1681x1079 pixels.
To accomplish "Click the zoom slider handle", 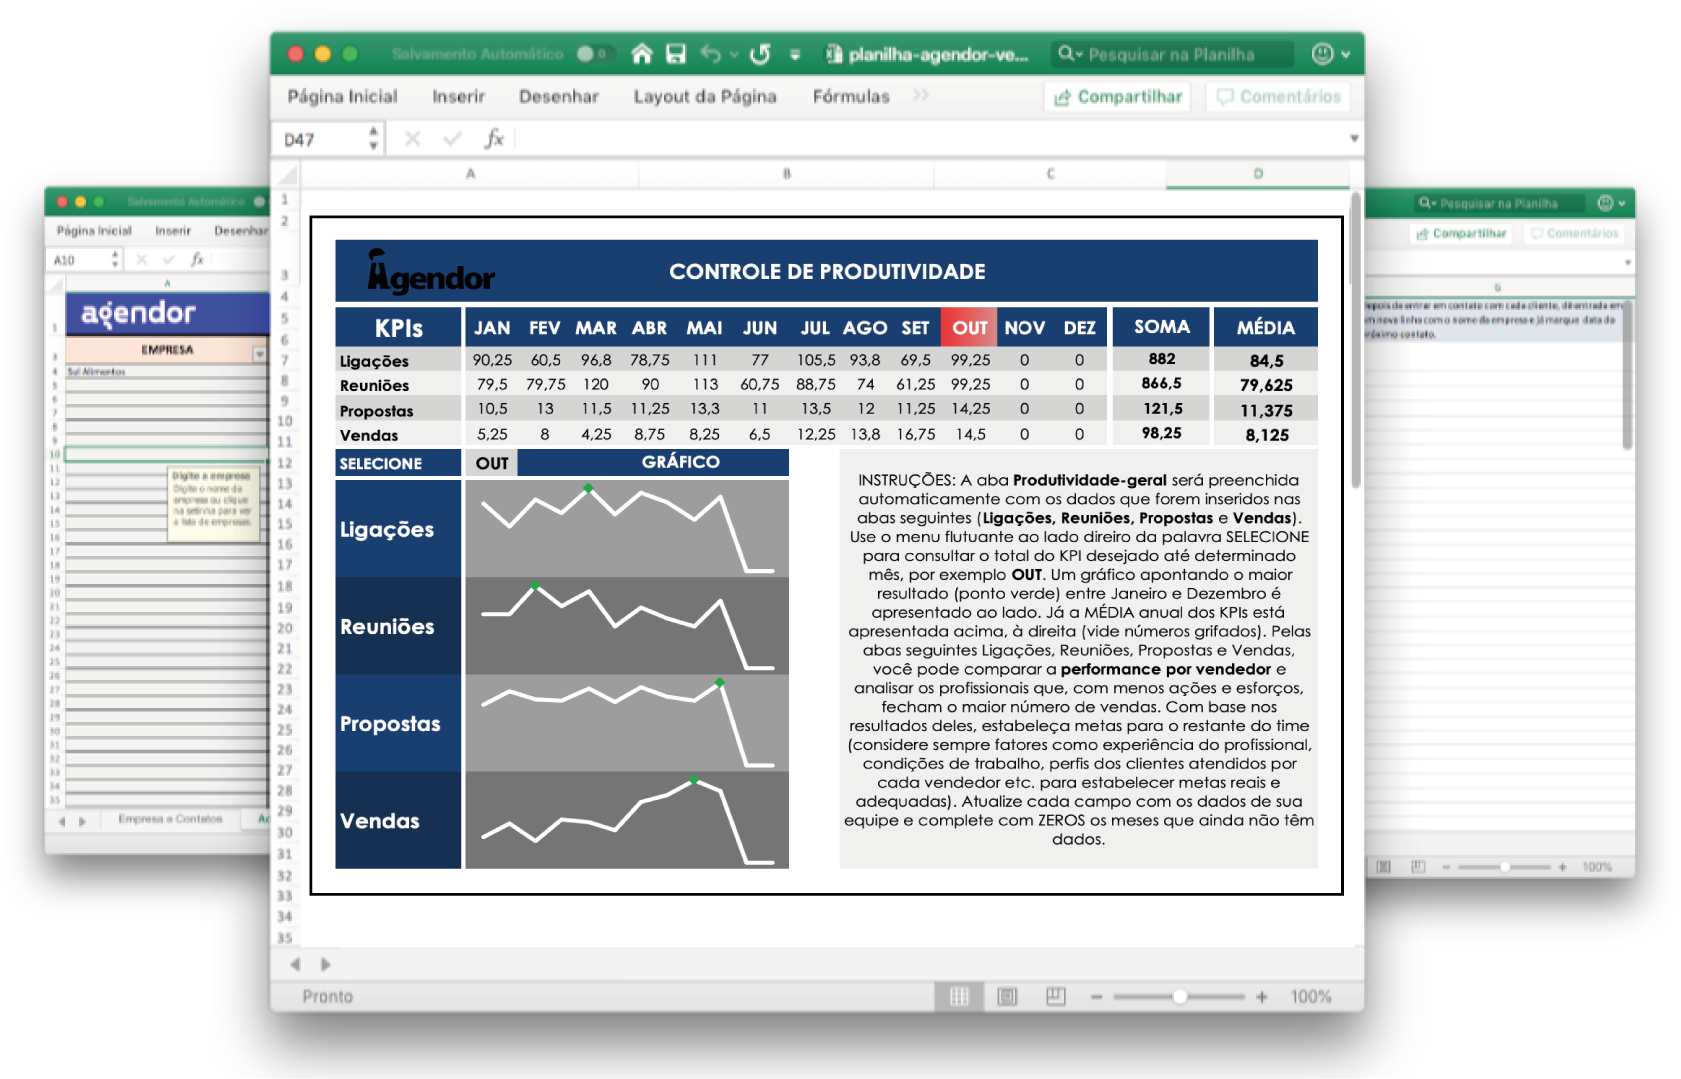I will [x=1180, y=996].
